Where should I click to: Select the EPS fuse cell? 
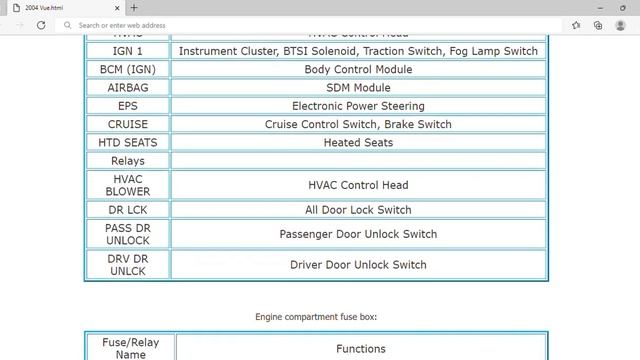pos(128,106)
